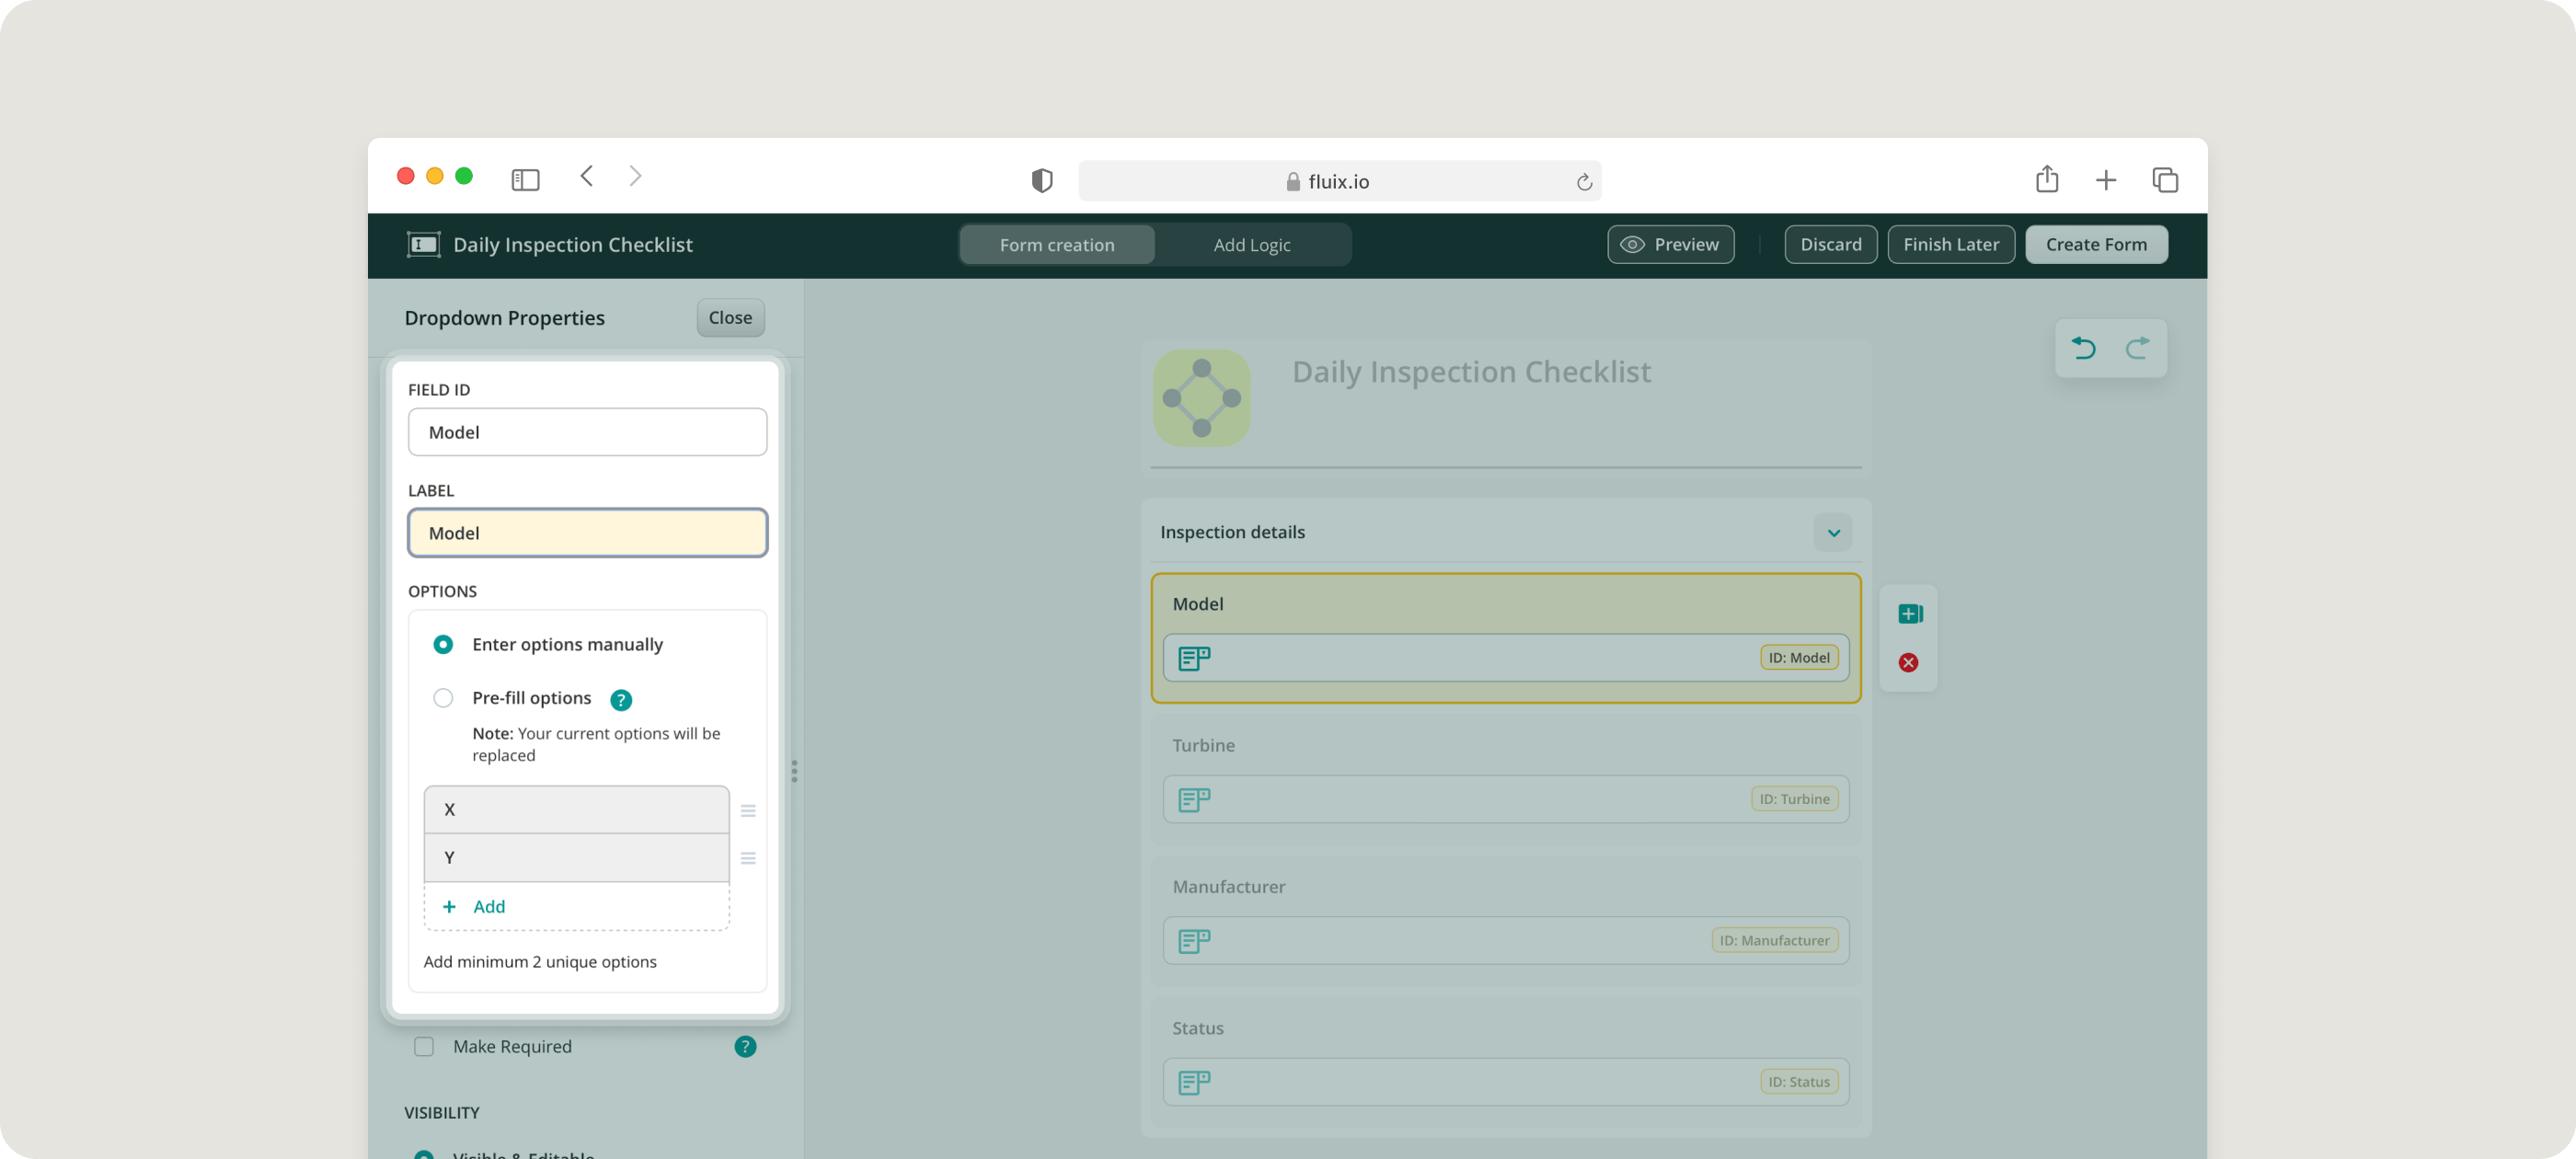2576x1159 pixels.
Task: Select Pre-fill options radio button
Action: coord(443,698)
